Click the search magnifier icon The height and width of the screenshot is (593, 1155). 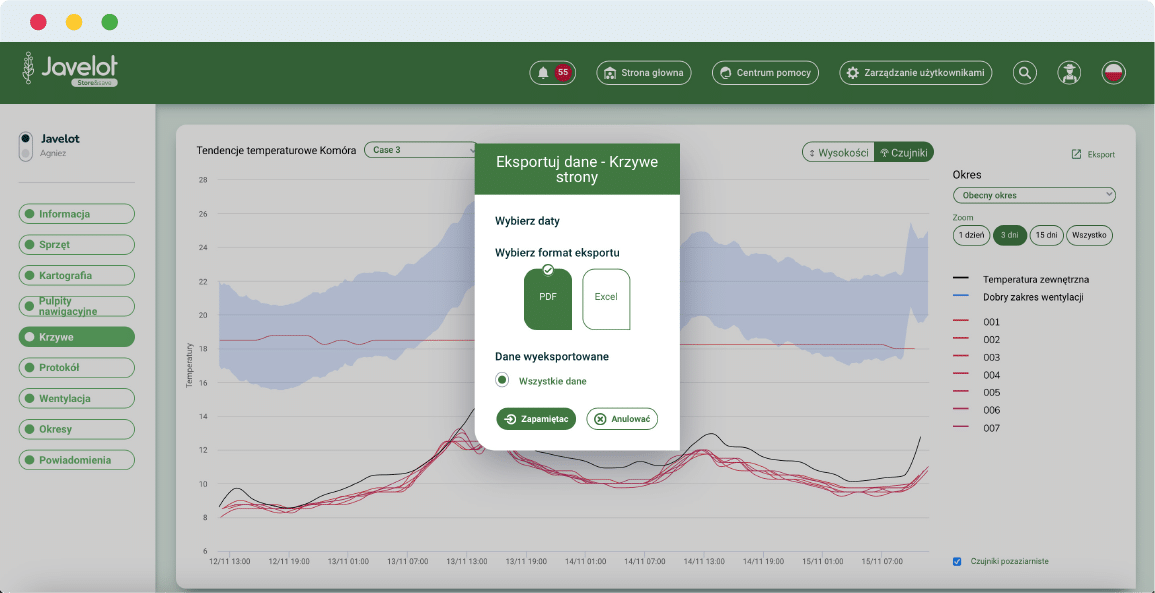[1025, 73]
